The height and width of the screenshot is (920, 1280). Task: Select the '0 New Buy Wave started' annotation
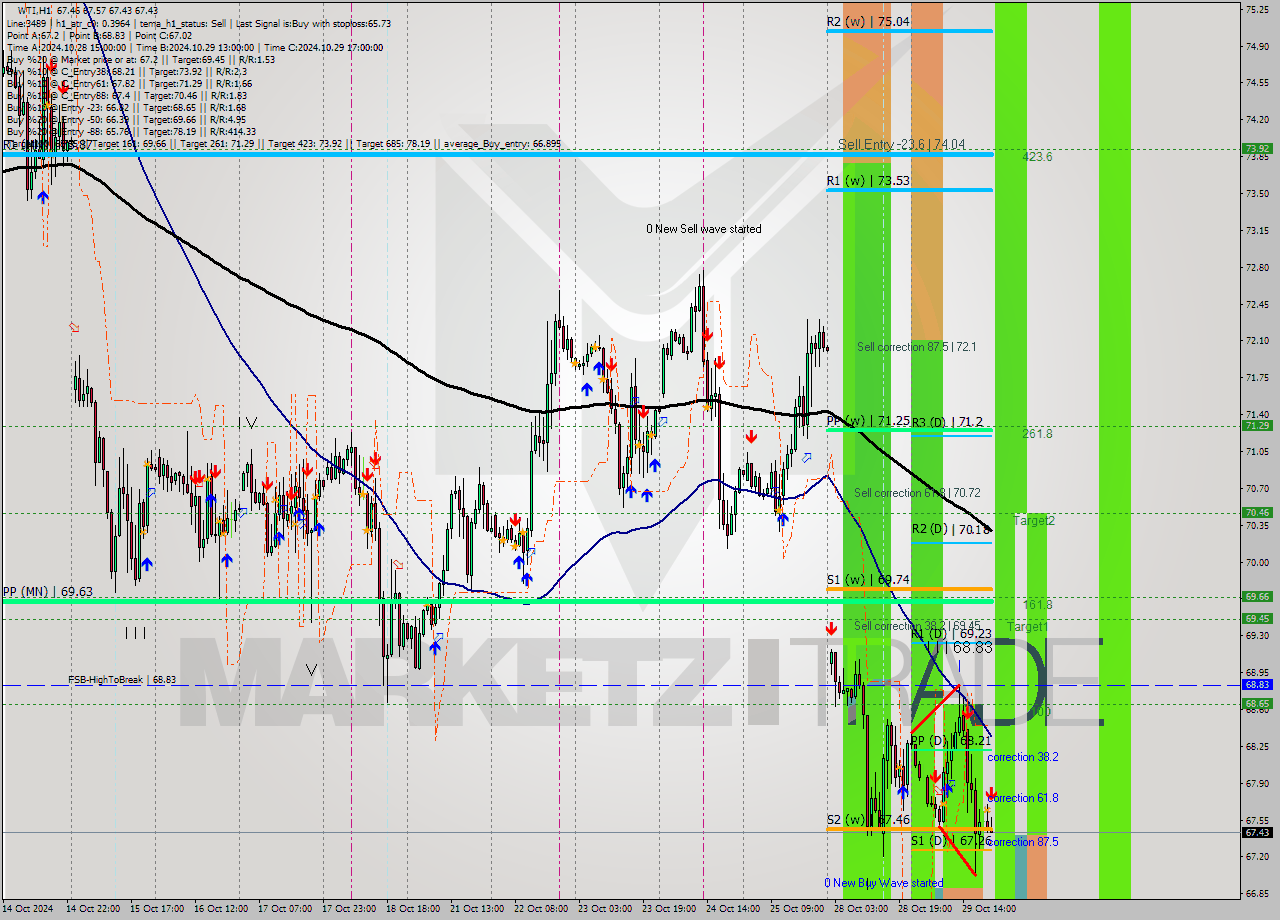[x=883, y=883]
